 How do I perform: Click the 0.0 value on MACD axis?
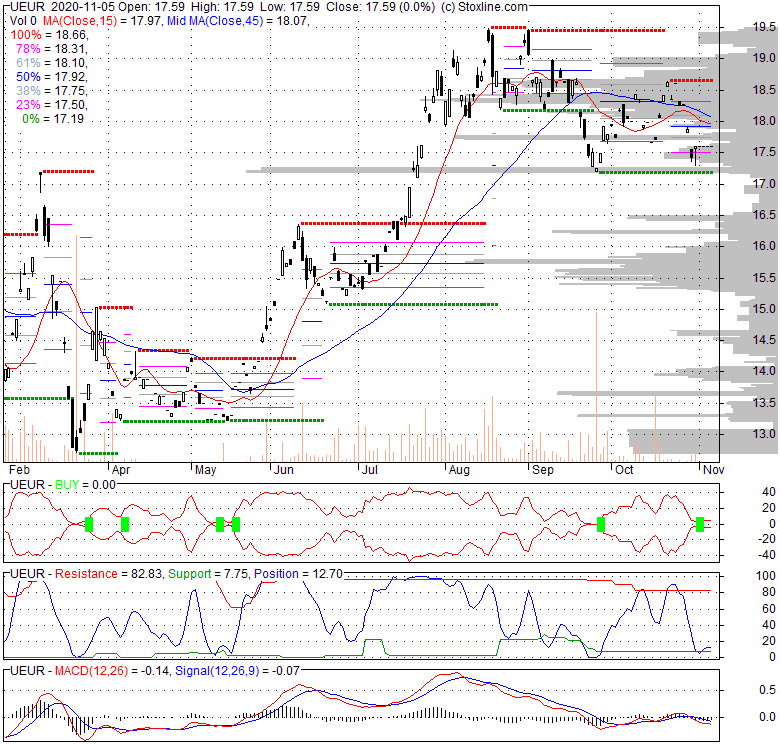[x=767, y=717]
